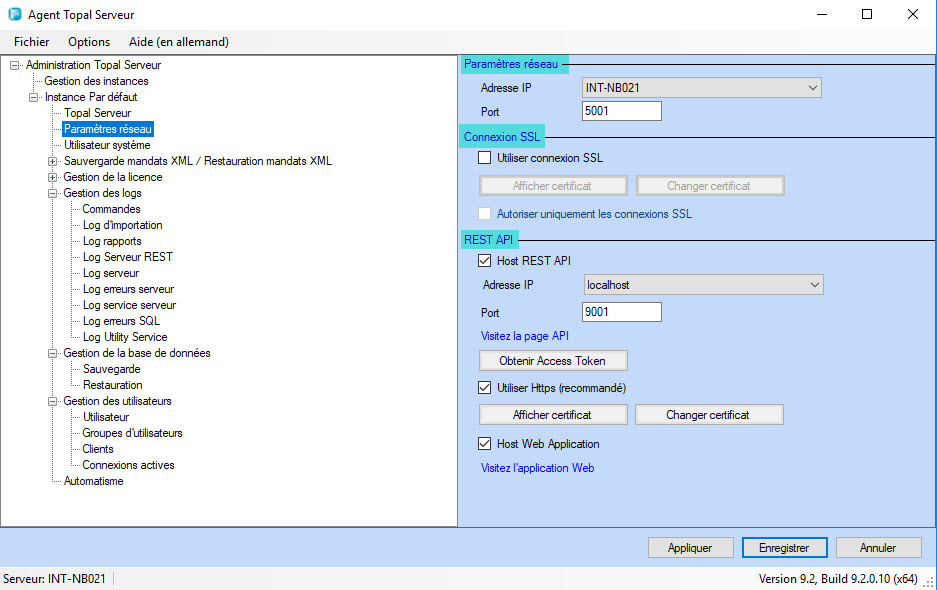The width and height of the screenshot is (937, 590).
Task: Click the Obtenir Access Token button
Action: coord(554,361)
